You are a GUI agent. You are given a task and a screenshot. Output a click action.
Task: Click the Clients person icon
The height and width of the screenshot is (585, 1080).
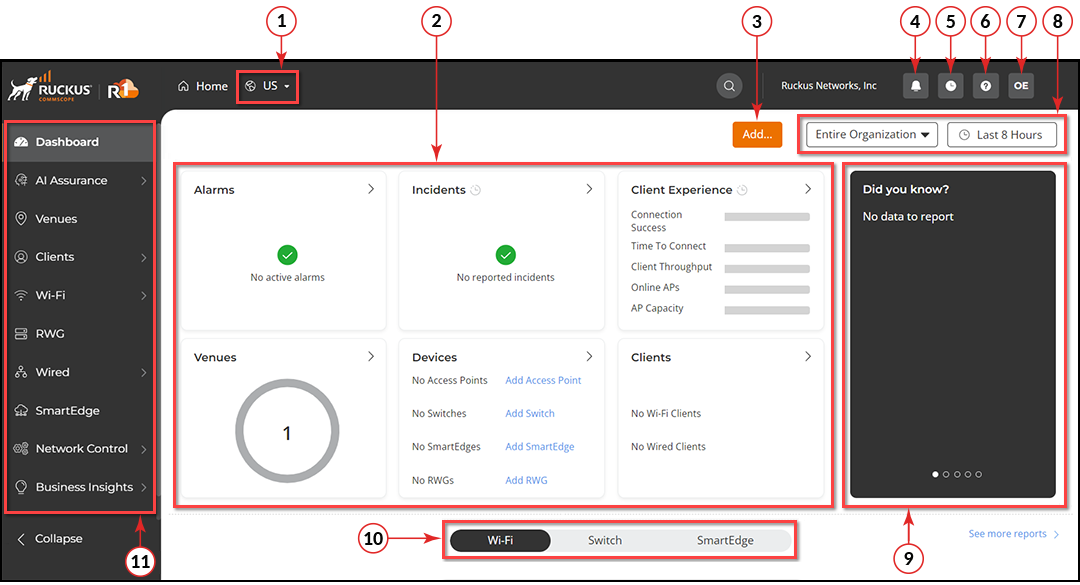(21, 257)
